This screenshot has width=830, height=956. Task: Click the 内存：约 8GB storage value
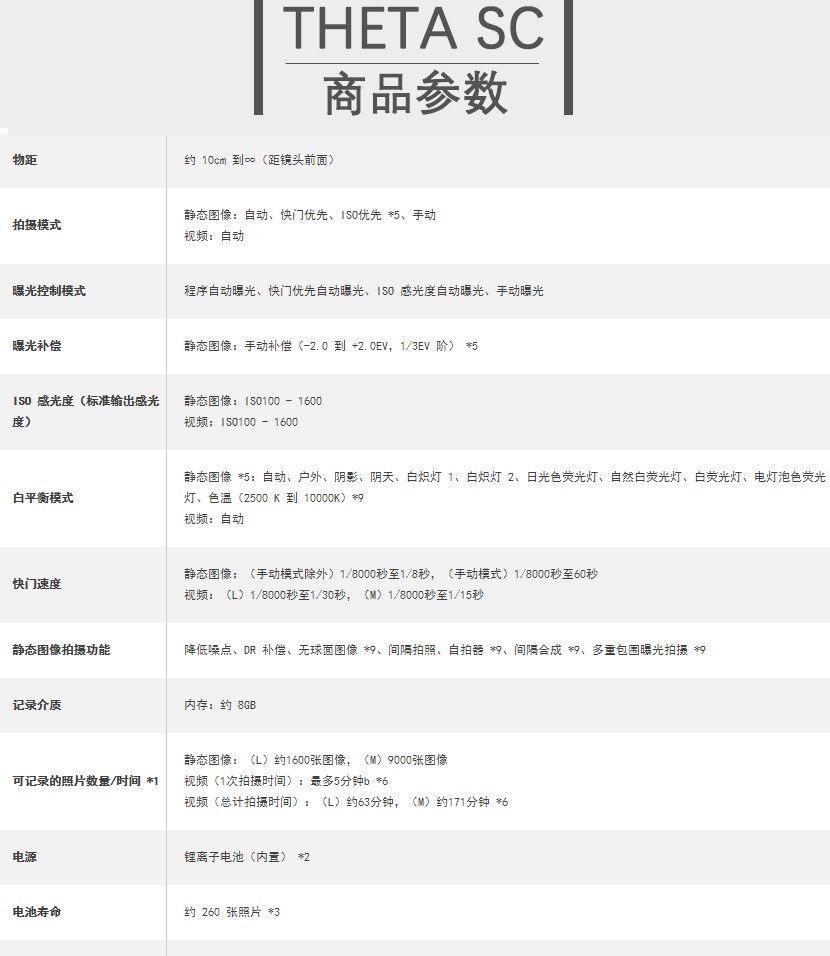pyautogui.click(x=220, y=705)
